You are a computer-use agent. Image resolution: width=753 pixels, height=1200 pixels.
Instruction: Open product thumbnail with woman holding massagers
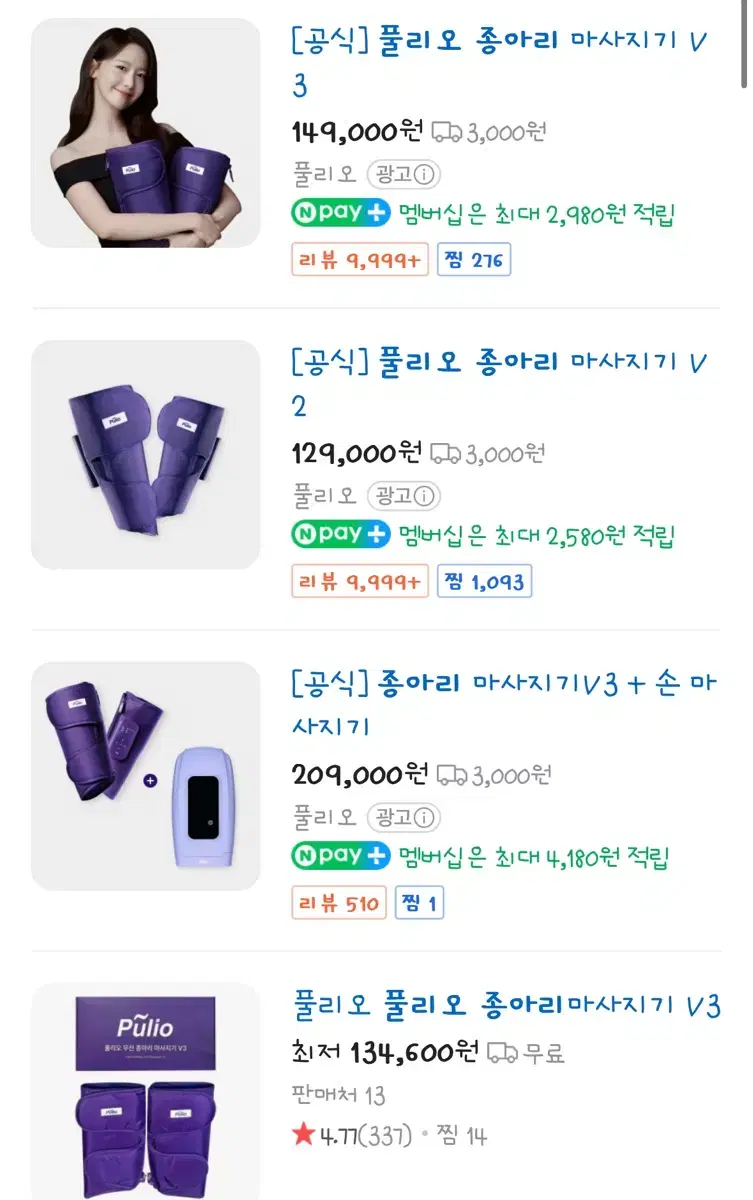(146, 133)
